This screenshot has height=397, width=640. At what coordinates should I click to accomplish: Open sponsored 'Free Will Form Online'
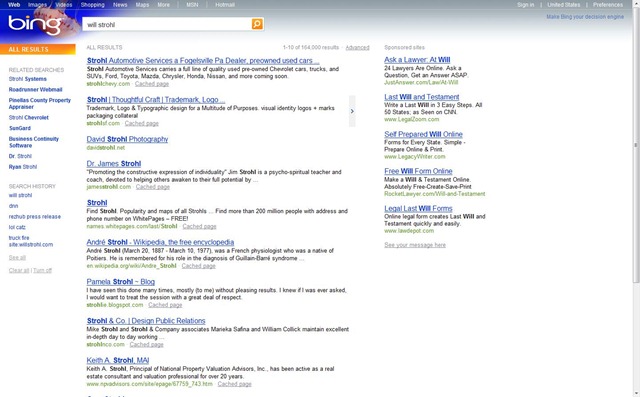[x=418, y=171]
